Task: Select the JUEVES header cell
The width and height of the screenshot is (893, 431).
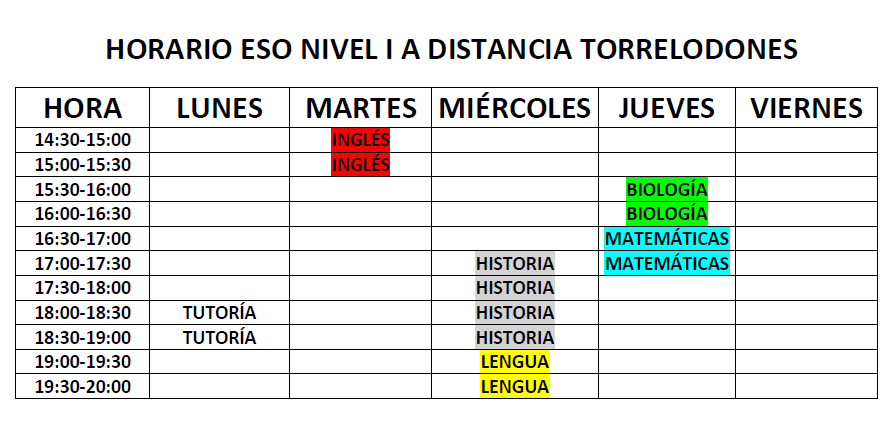Action: click(667, 108)
